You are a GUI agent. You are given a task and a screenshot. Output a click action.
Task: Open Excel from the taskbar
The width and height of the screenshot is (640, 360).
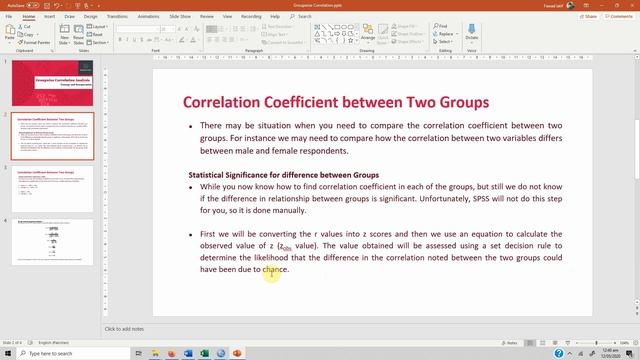coord(204,353)
